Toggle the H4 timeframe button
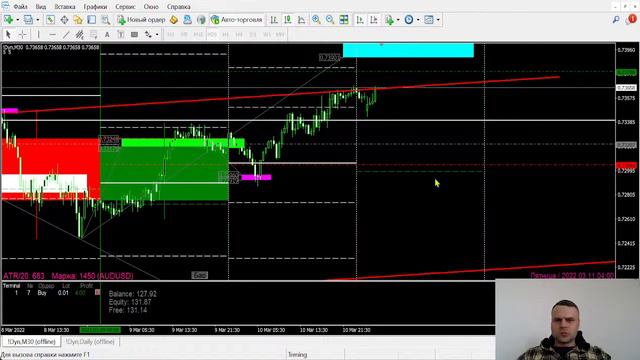This screenshot has height=360, width=640. click(x=239, y=35)
